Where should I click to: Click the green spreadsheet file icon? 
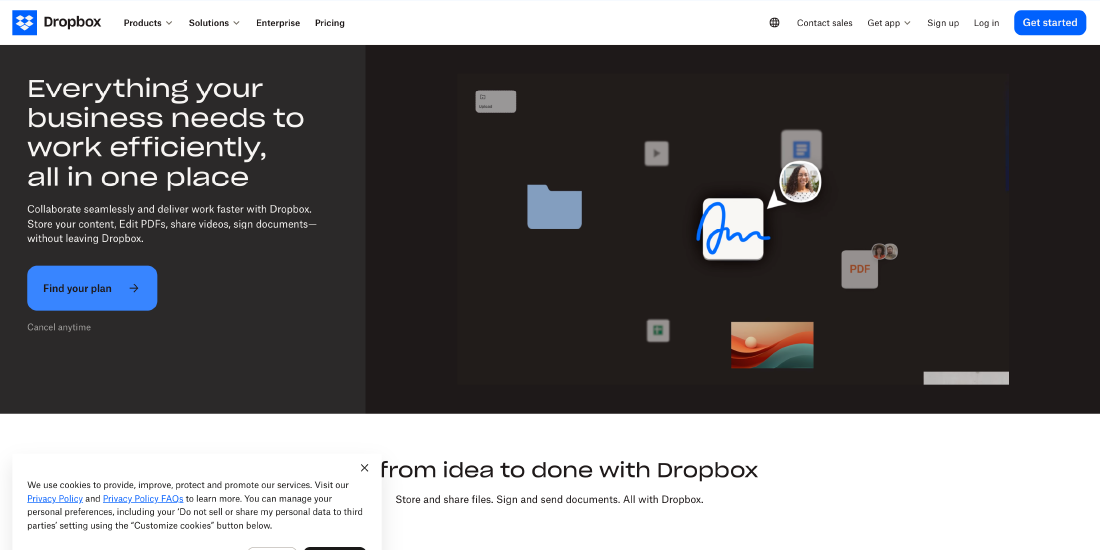(657, 330)
